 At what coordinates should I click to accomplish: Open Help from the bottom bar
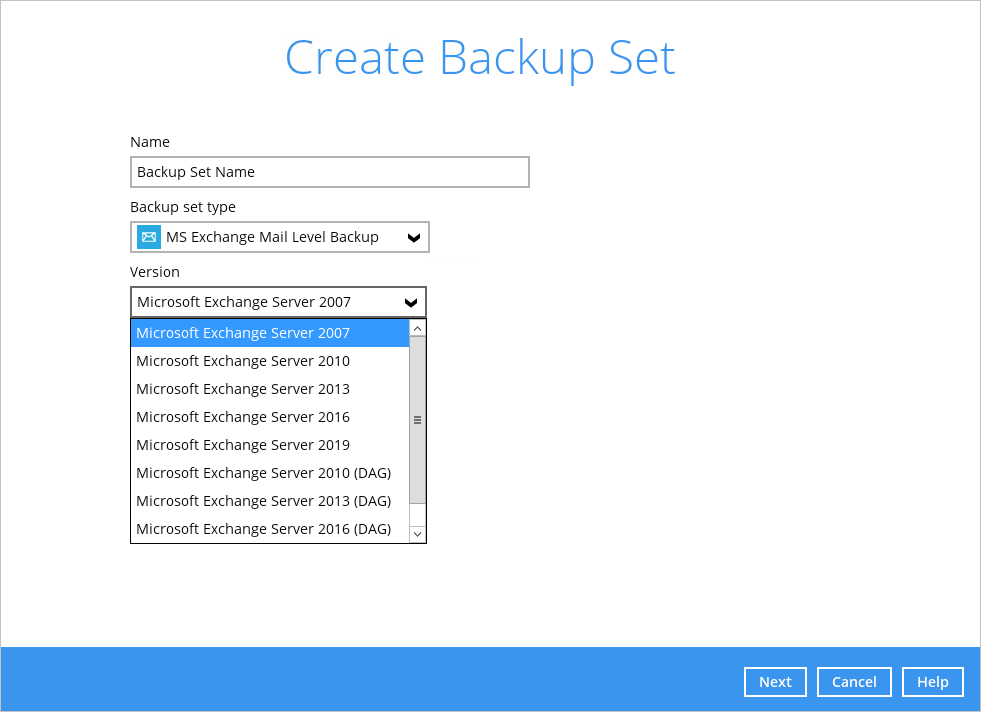coord(933,682)
